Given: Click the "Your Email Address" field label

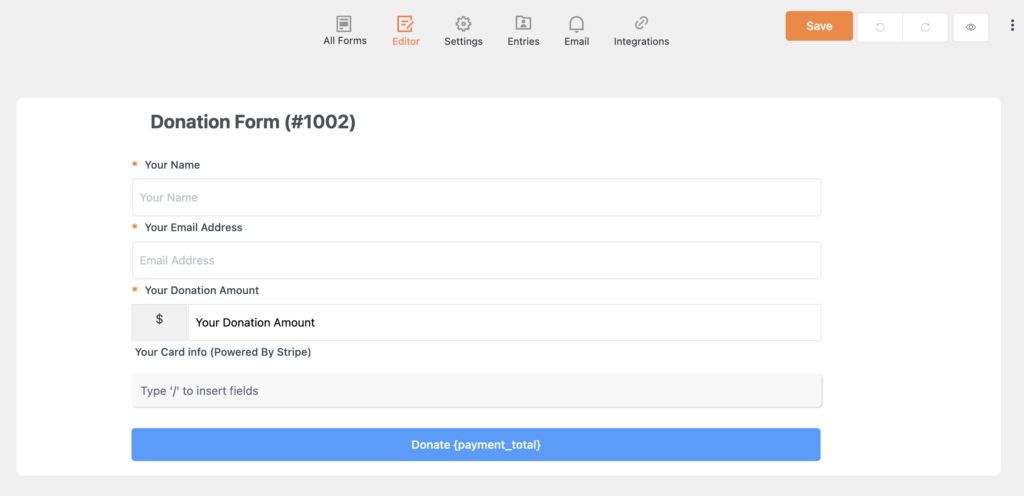Looking at the screenshot, I should (x=193, y=227).
